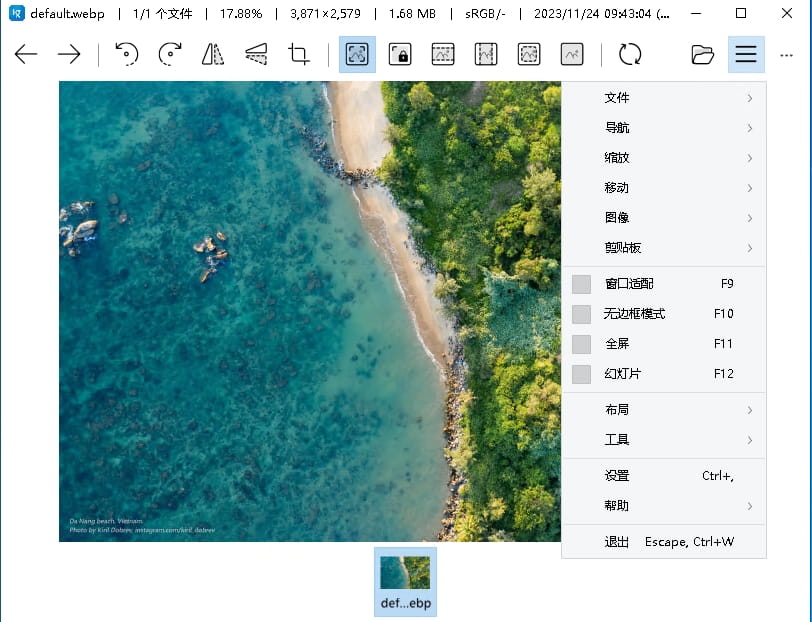Click the 17.88% zoom value in title bar

coord(241,13)
